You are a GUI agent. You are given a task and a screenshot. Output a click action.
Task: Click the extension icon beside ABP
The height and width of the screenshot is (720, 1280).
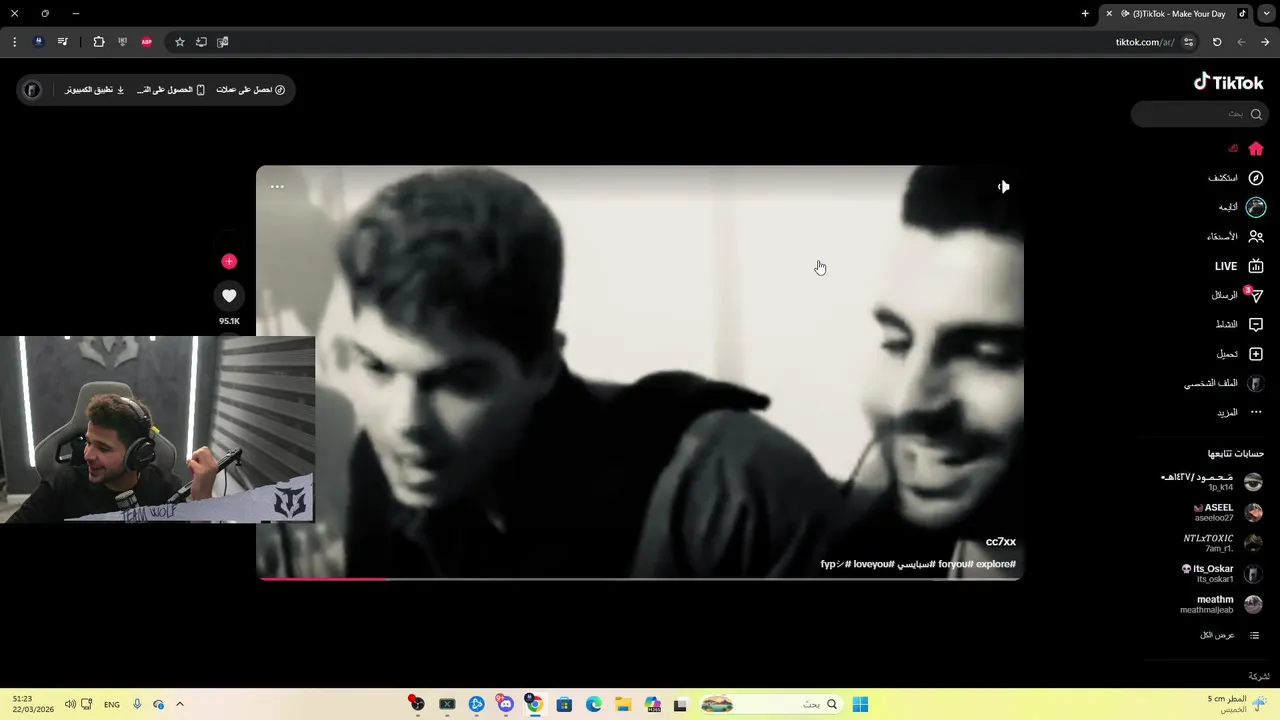[x=122, y=42]
